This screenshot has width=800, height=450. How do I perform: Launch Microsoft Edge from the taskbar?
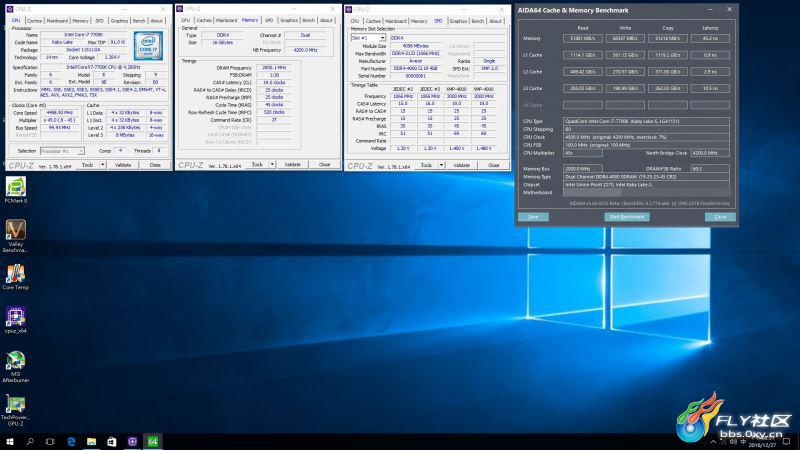(x=71, y=441)
